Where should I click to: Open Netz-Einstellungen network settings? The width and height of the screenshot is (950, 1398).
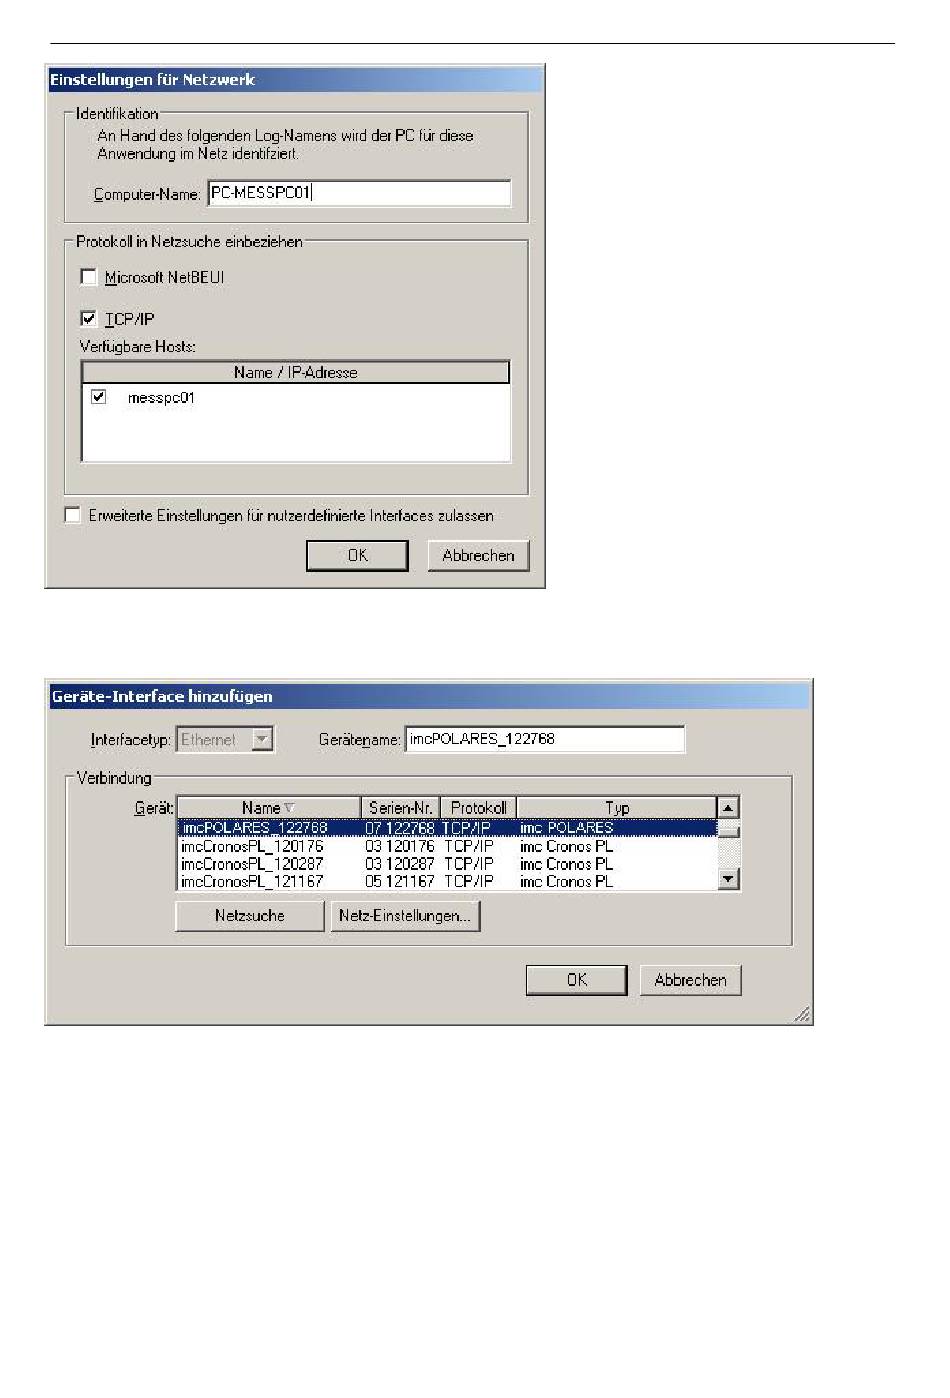pos(405,915)
